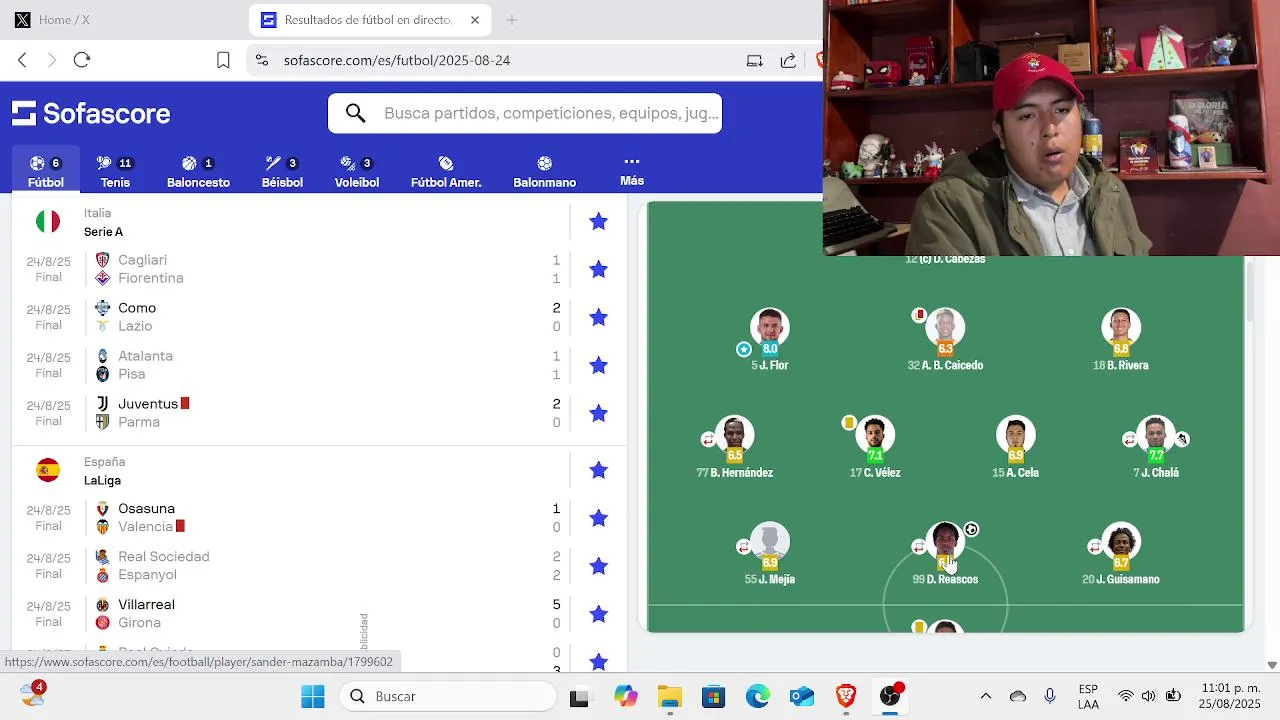The image size is (1280, 720).
Task: Toggle favorite star for Real Sociedad vs Espanyol
Action: click(x=598, y=566)
